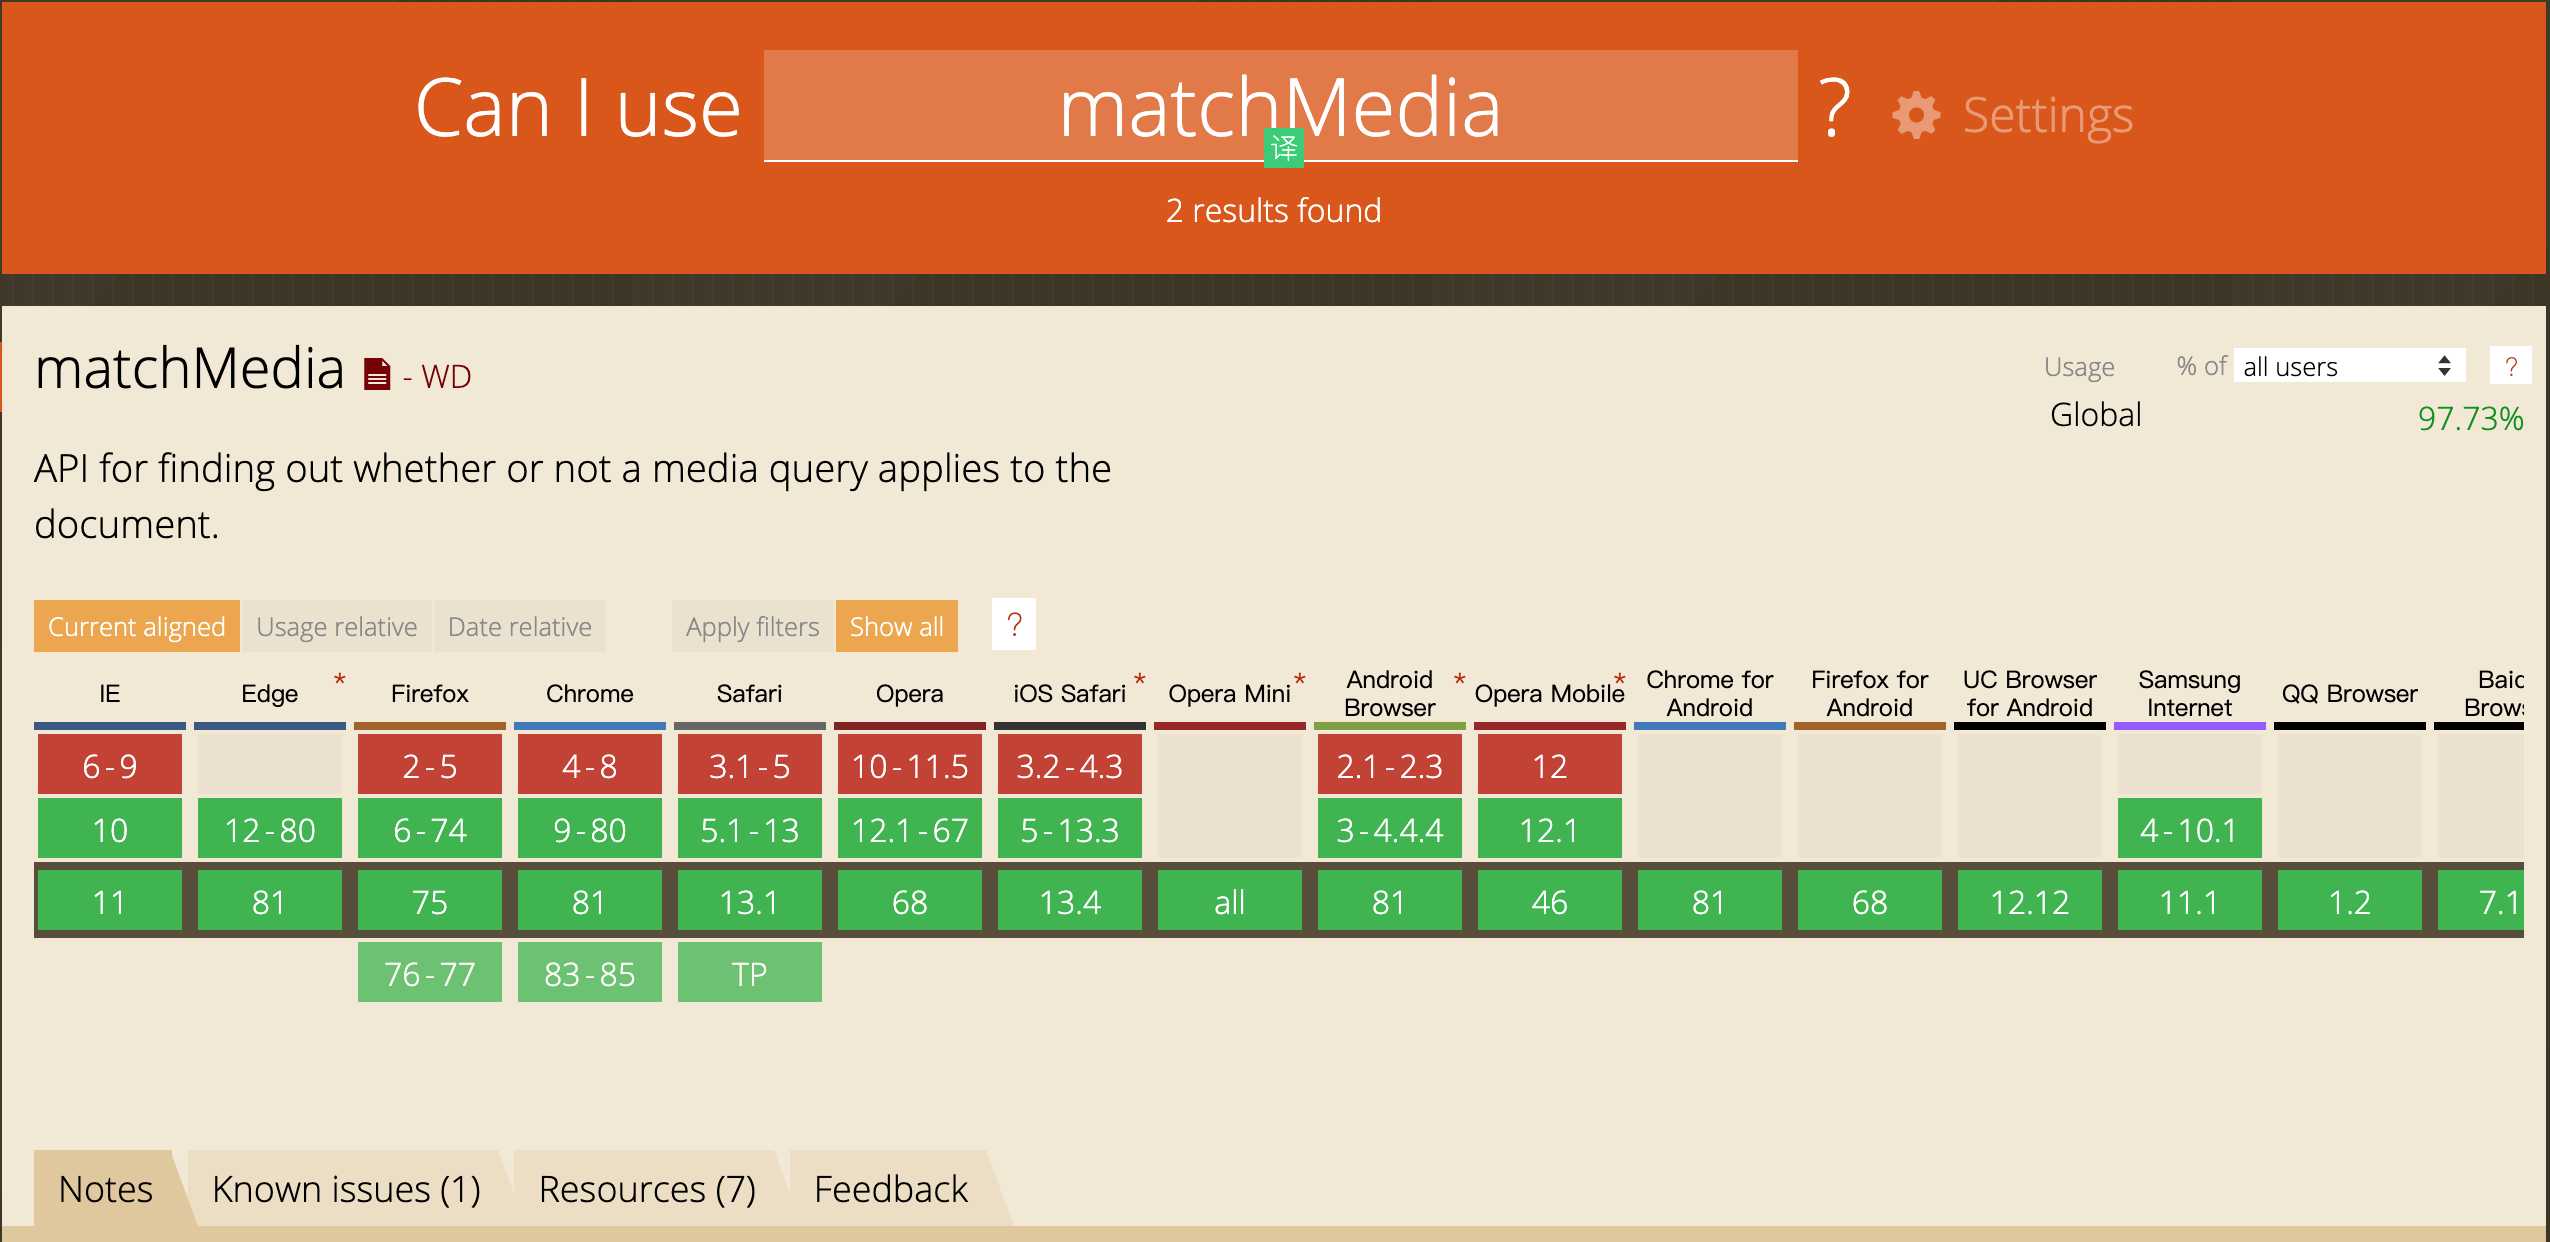Image resolution: width=2550 pixels, height=1242 pixels.
Task: Open Settings via the gear icon
Action: pyautogui.click(x=1916, y=115)
